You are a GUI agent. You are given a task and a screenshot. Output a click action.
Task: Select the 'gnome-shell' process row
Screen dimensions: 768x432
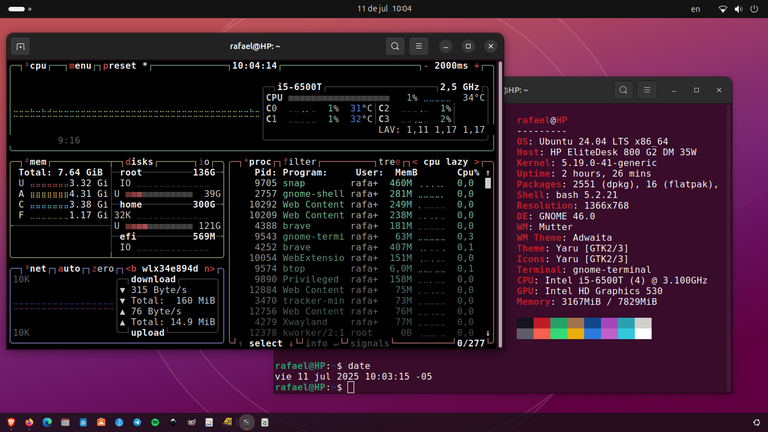click(361, 194)
